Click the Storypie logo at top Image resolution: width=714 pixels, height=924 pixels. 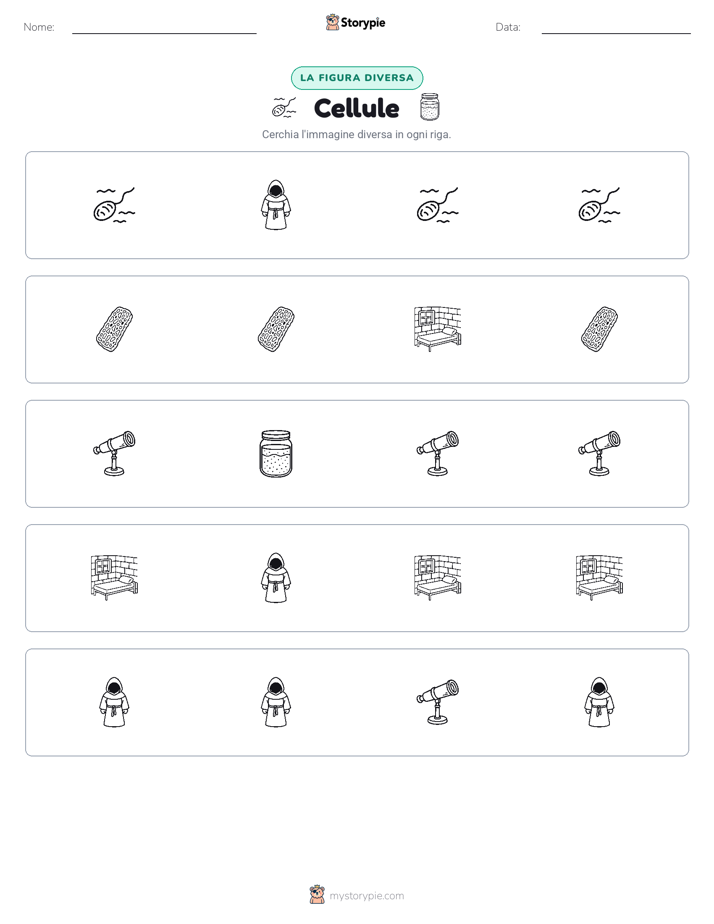(x=355, y=22)
